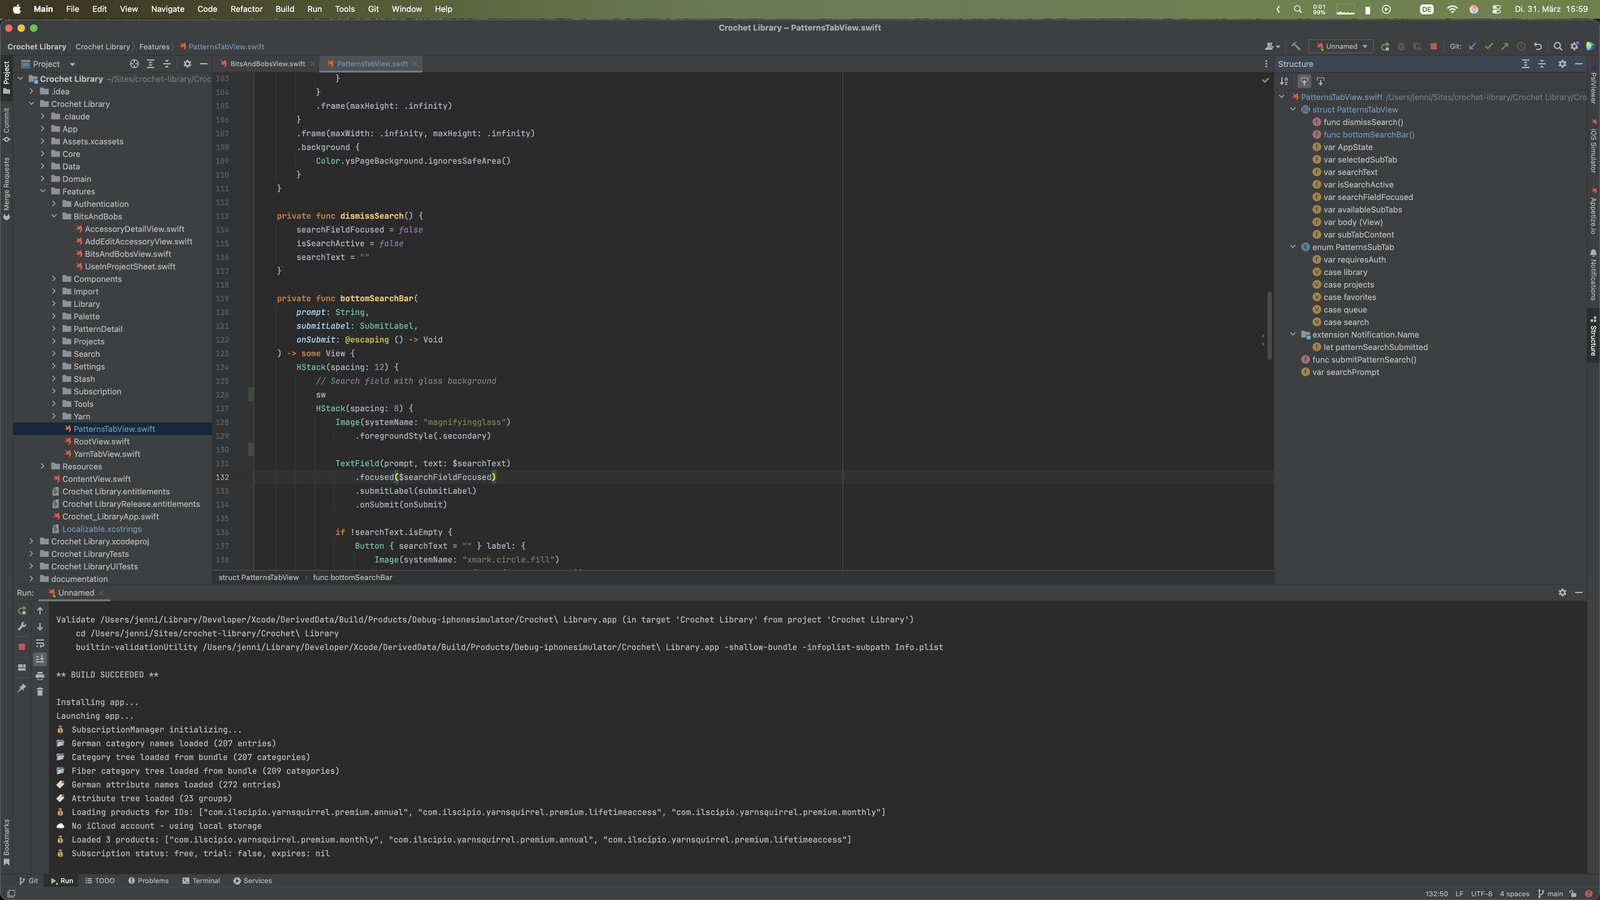The width and height of the screenshot is (1600, 900).
Task: Click wrench icon in Run panel sidebar
Action: pyautogui.click(x=22, y=627)
